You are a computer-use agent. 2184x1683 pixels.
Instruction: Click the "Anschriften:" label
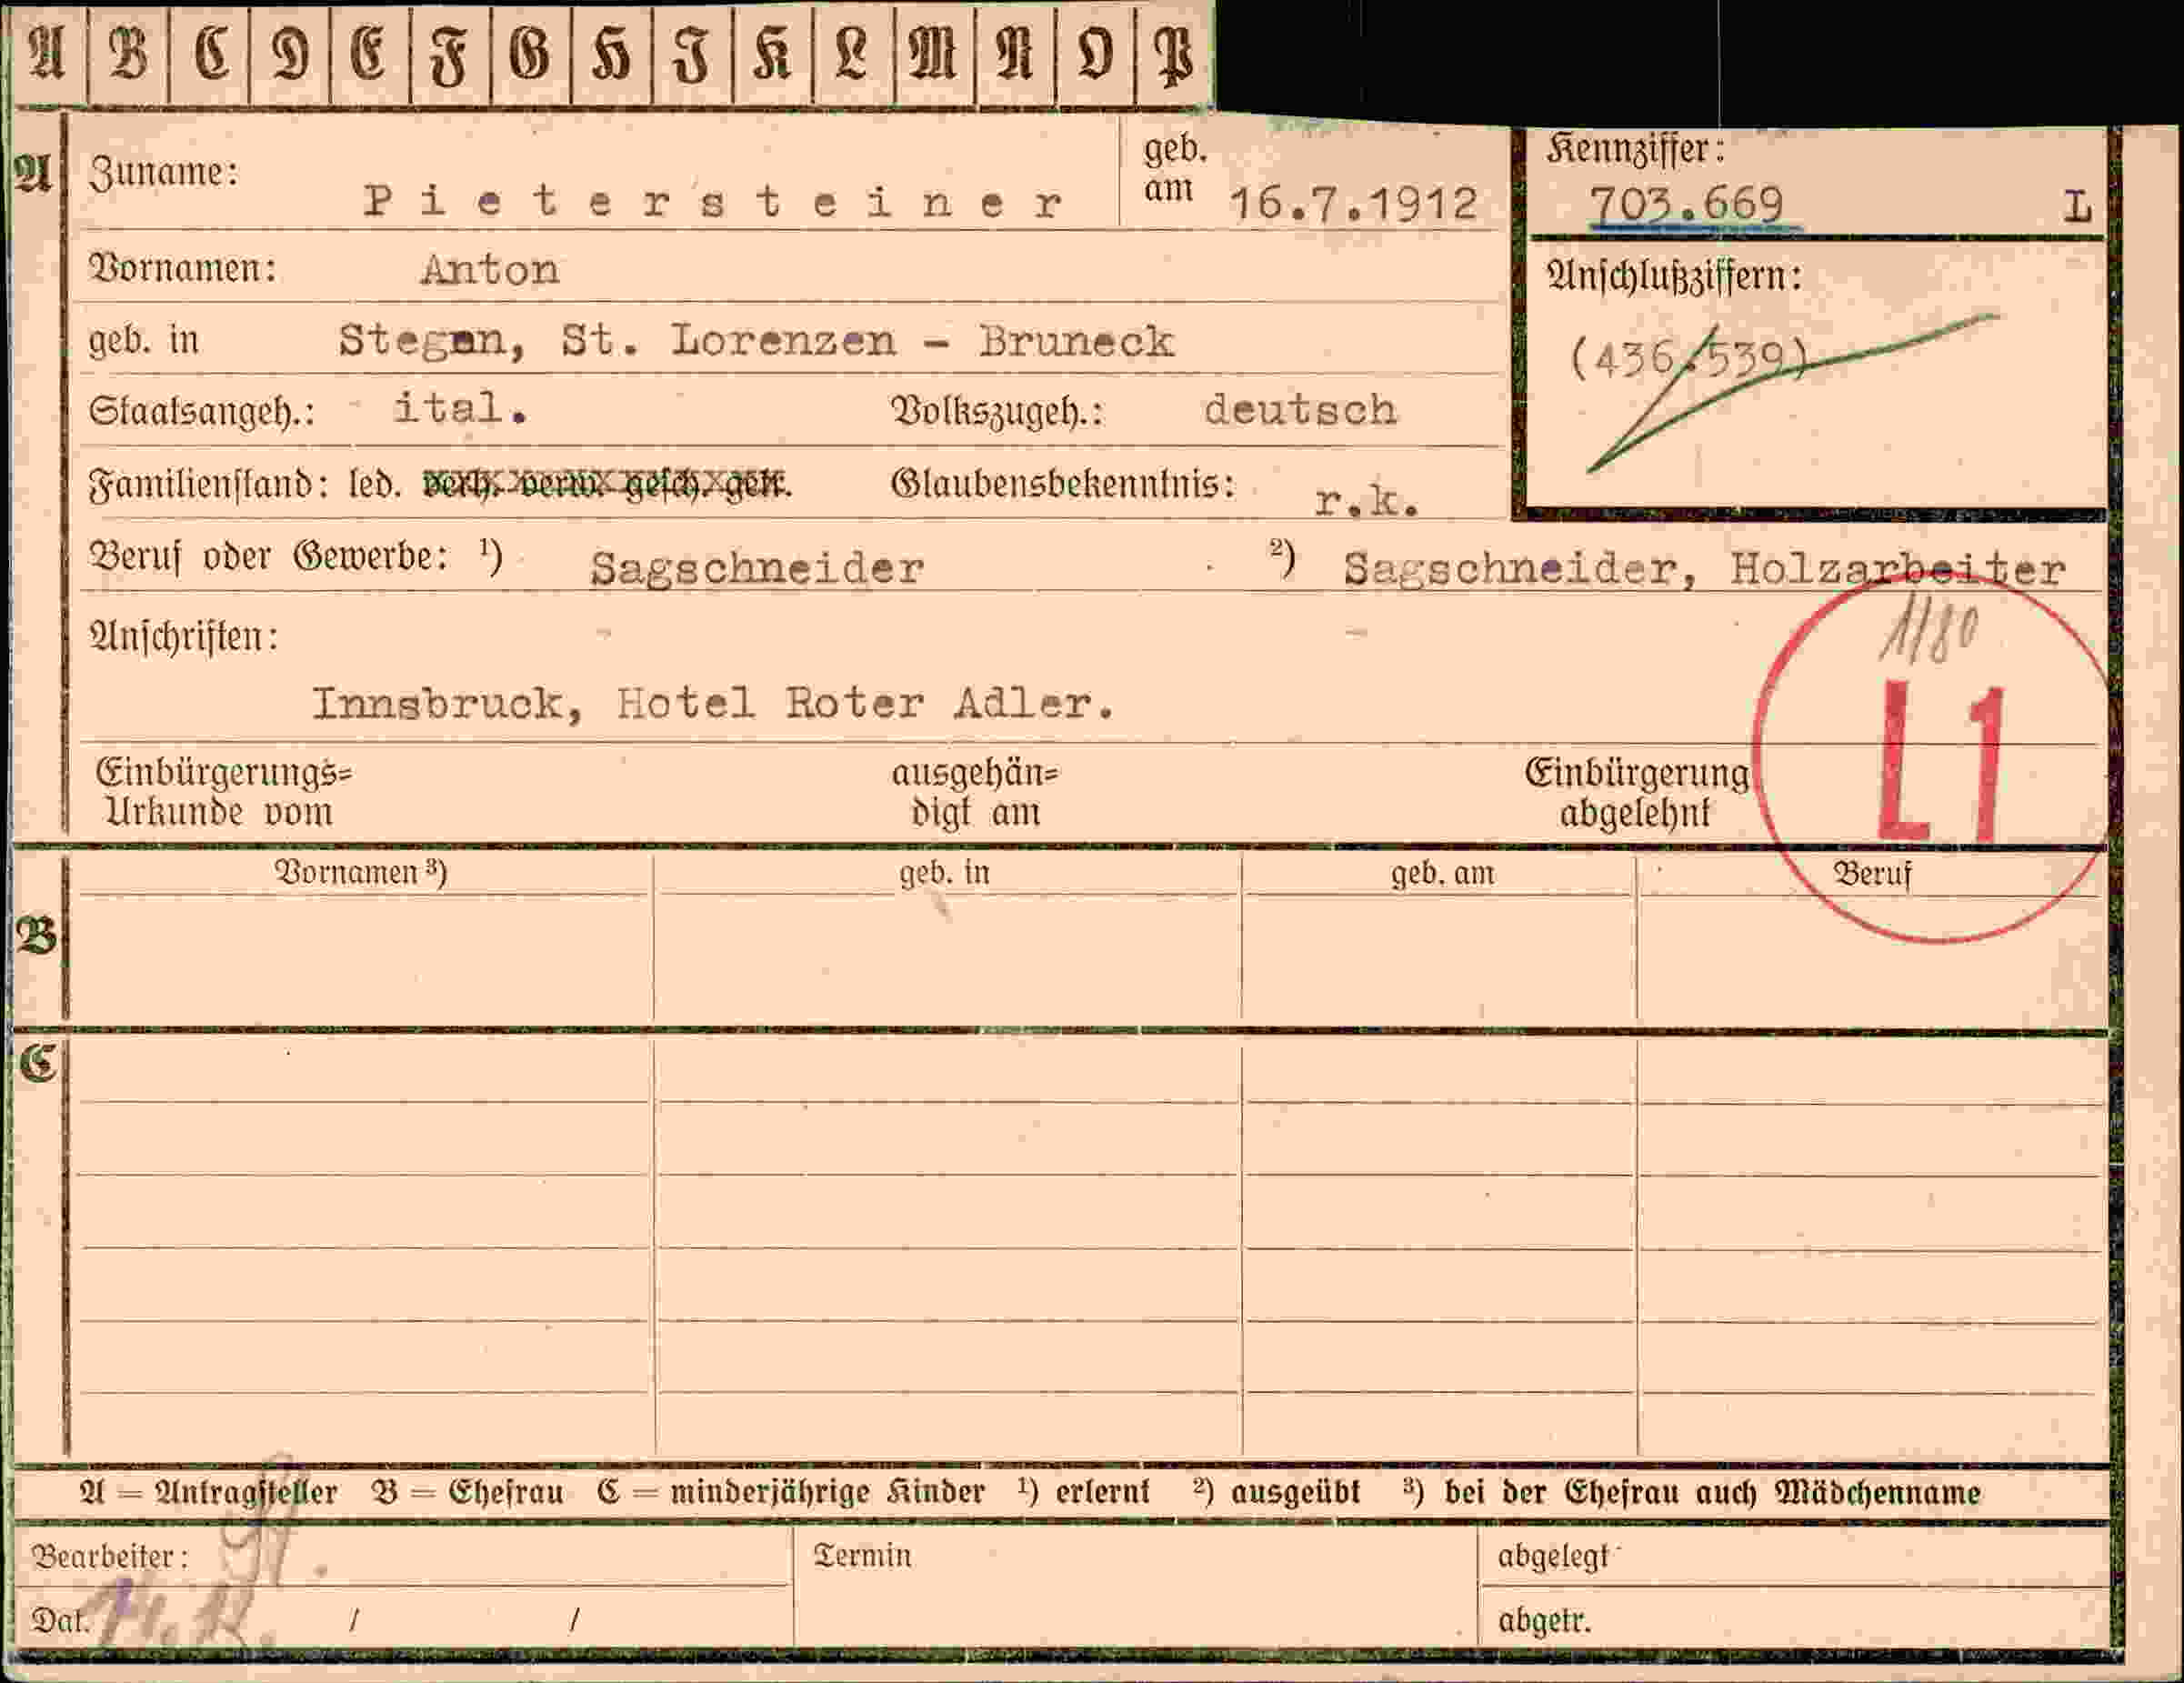coord(184,636)
